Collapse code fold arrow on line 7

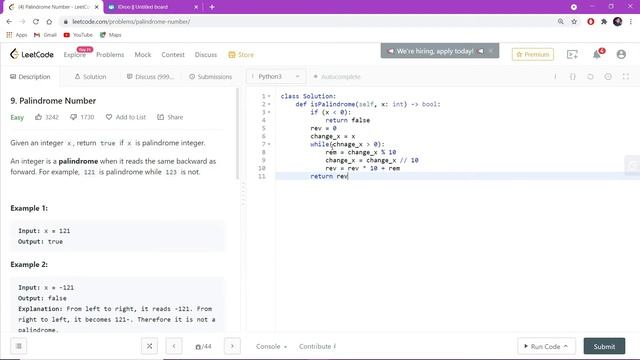click(x=269, y=144)
